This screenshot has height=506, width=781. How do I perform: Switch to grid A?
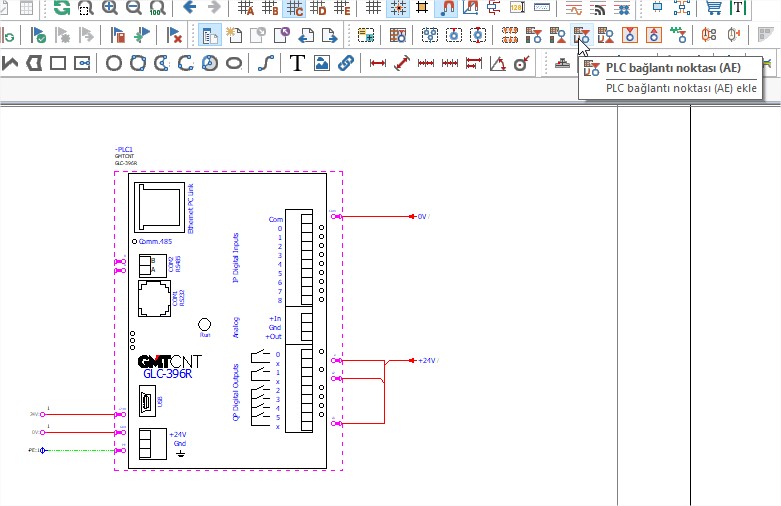(x=246, y=7)
